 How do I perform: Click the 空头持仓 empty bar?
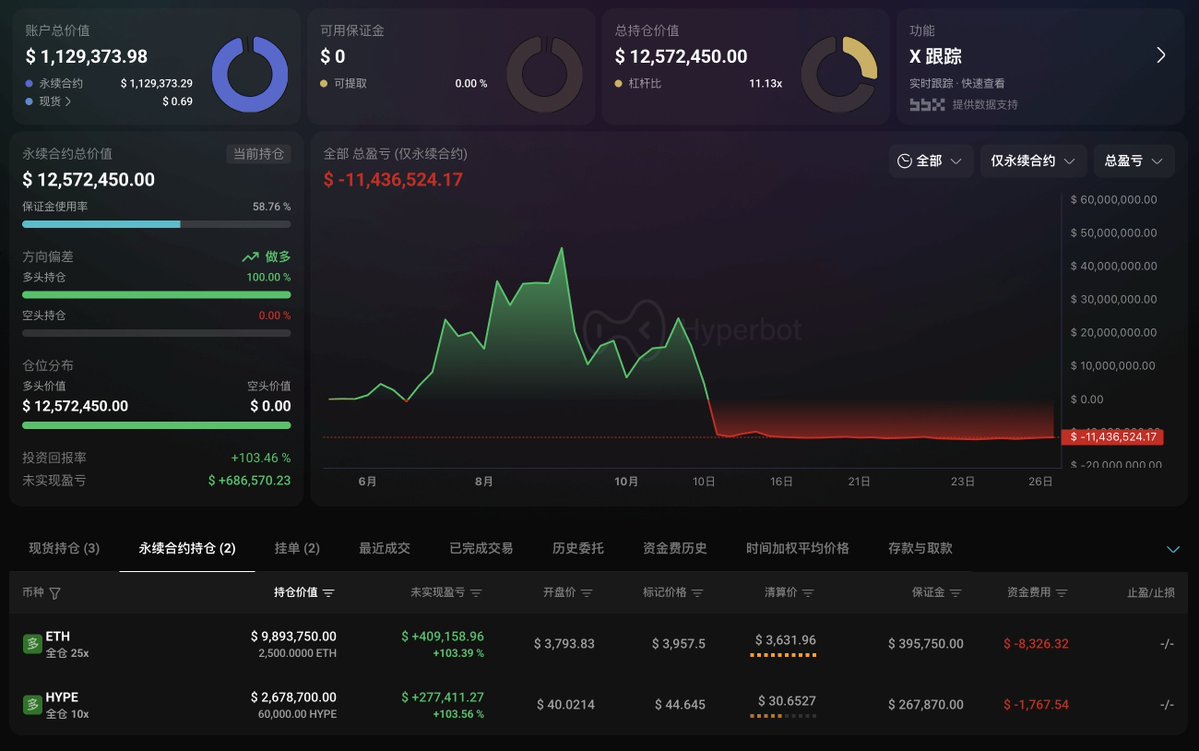point(157,333)
